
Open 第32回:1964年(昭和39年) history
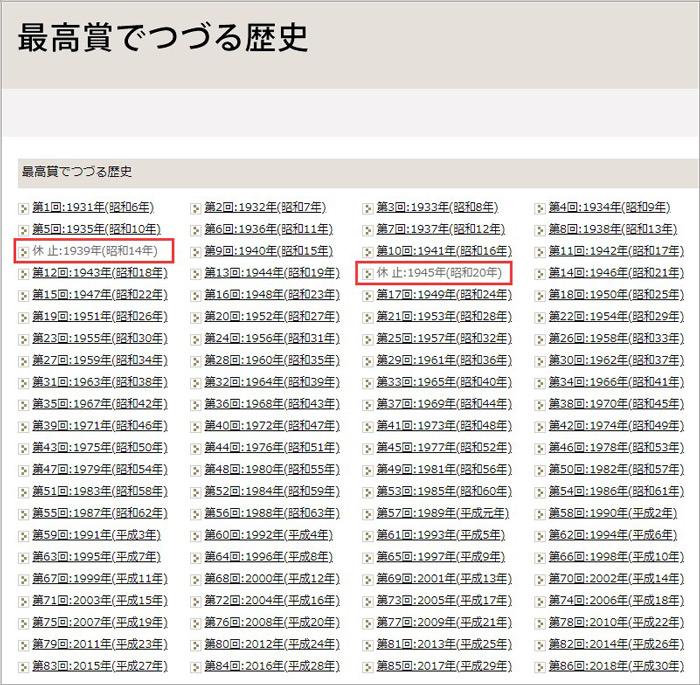272,382
